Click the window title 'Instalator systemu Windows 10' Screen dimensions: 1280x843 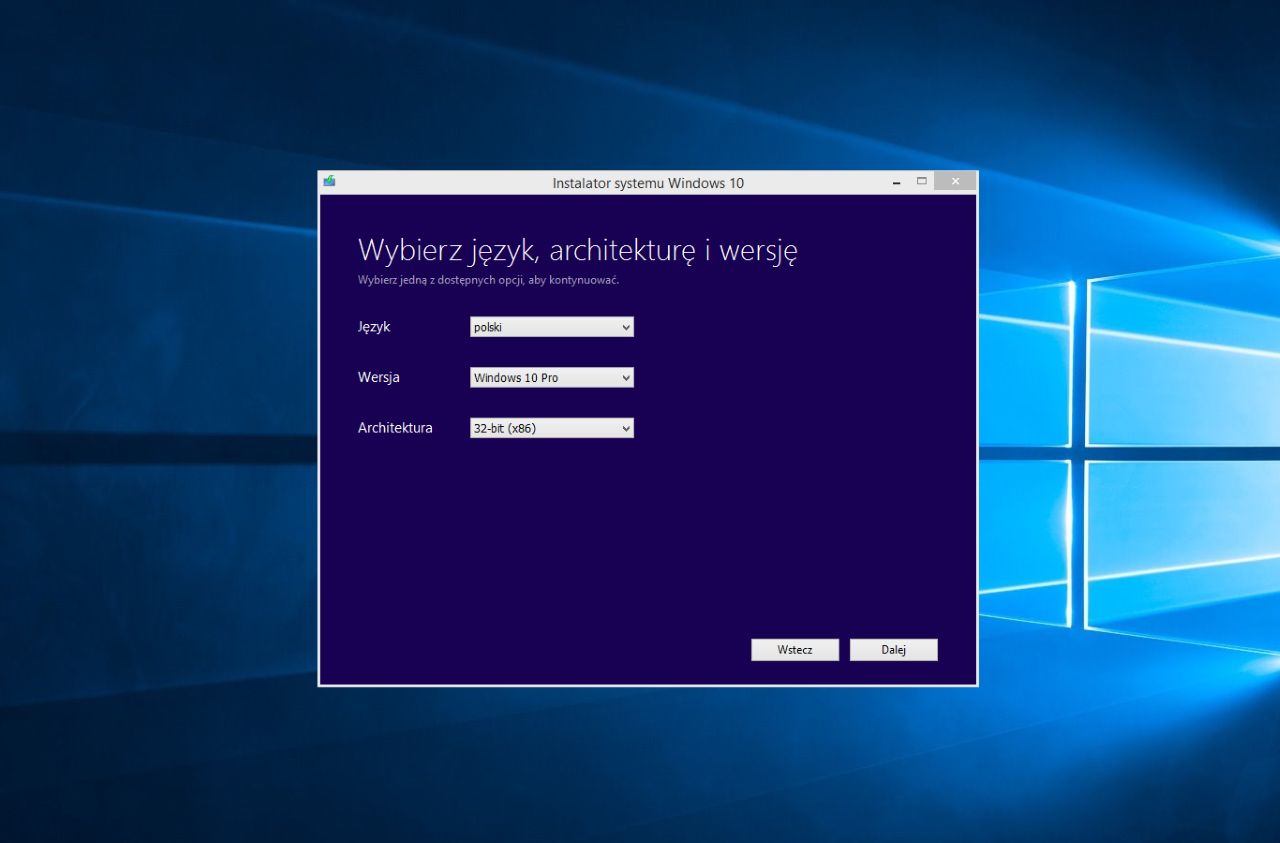pos(648,183)
